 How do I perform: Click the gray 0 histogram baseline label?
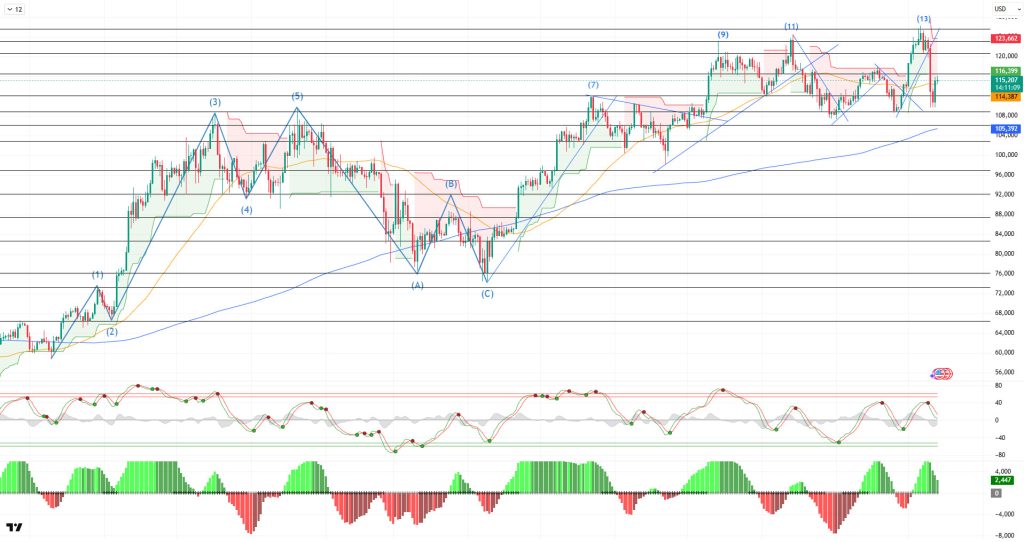[x=996, y=493]
